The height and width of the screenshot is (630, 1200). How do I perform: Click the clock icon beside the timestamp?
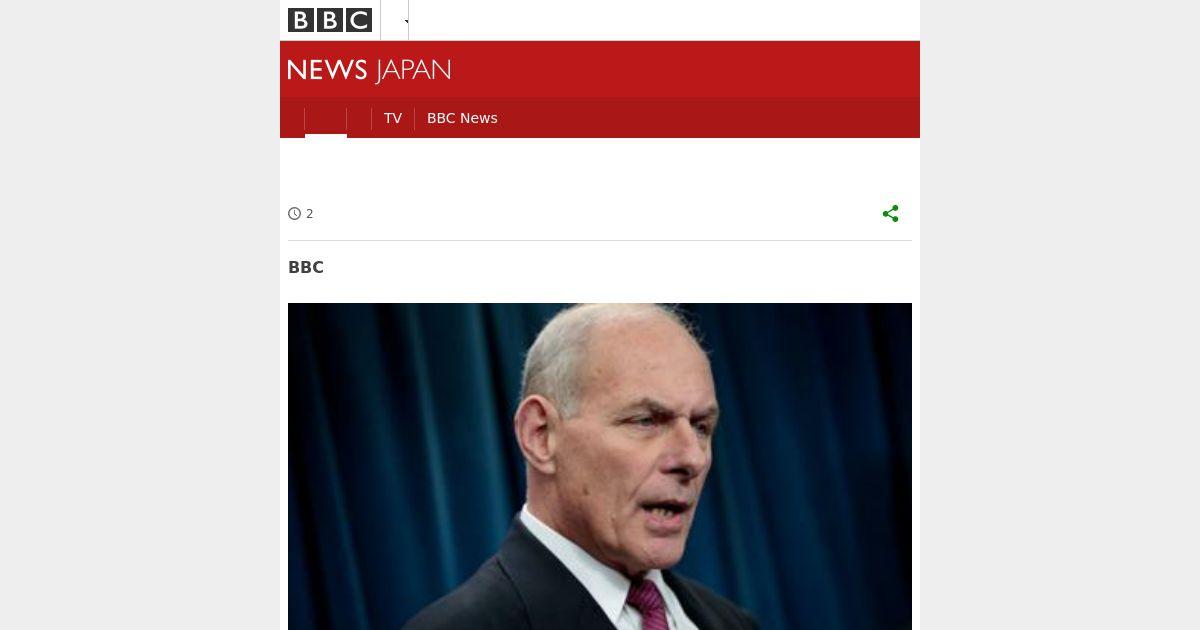[x=294, y=213]
